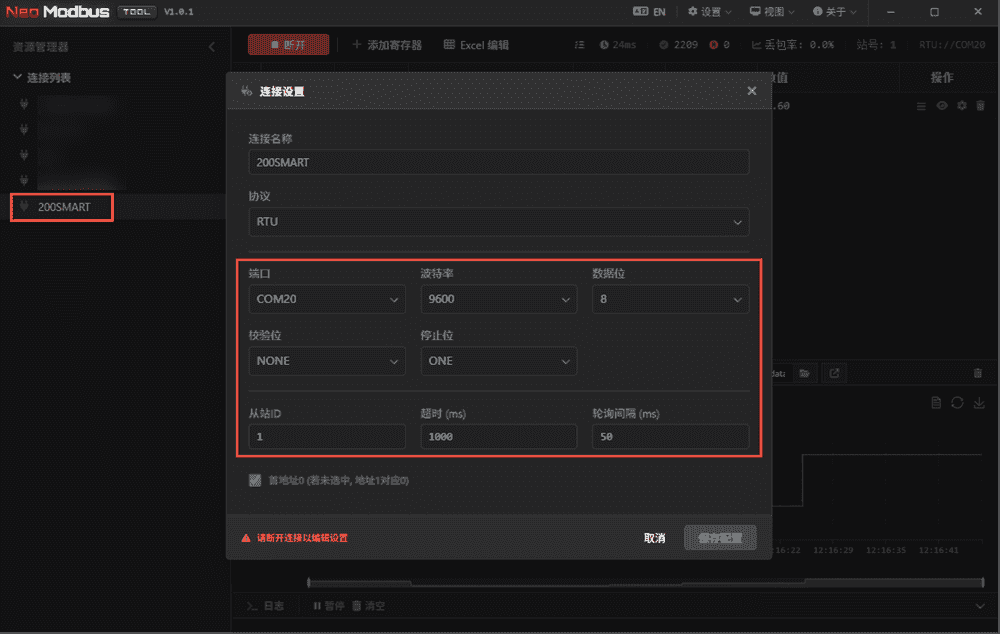Click the export pop-out icon above the chart
Screen dimensions: 1000x634
click(x=833, y=373)
